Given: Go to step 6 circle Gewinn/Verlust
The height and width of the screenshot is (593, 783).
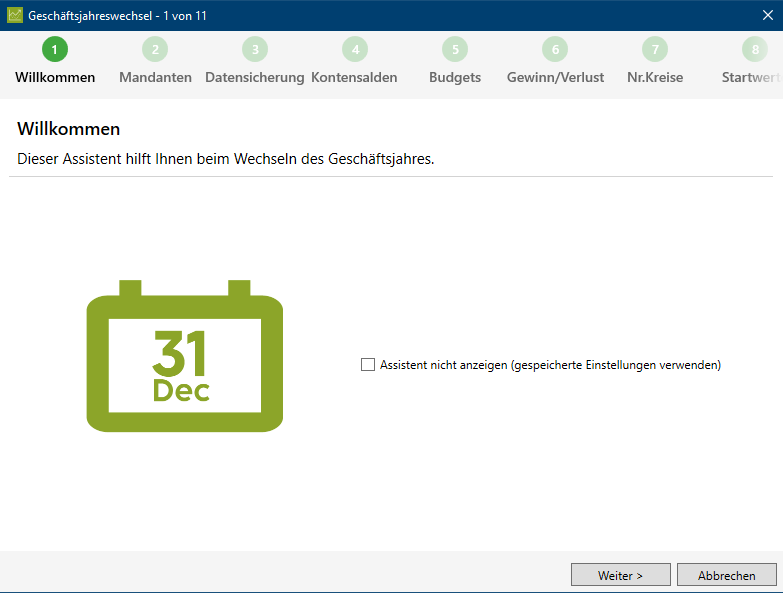Looking at the screenshot, I should point(555,49).
